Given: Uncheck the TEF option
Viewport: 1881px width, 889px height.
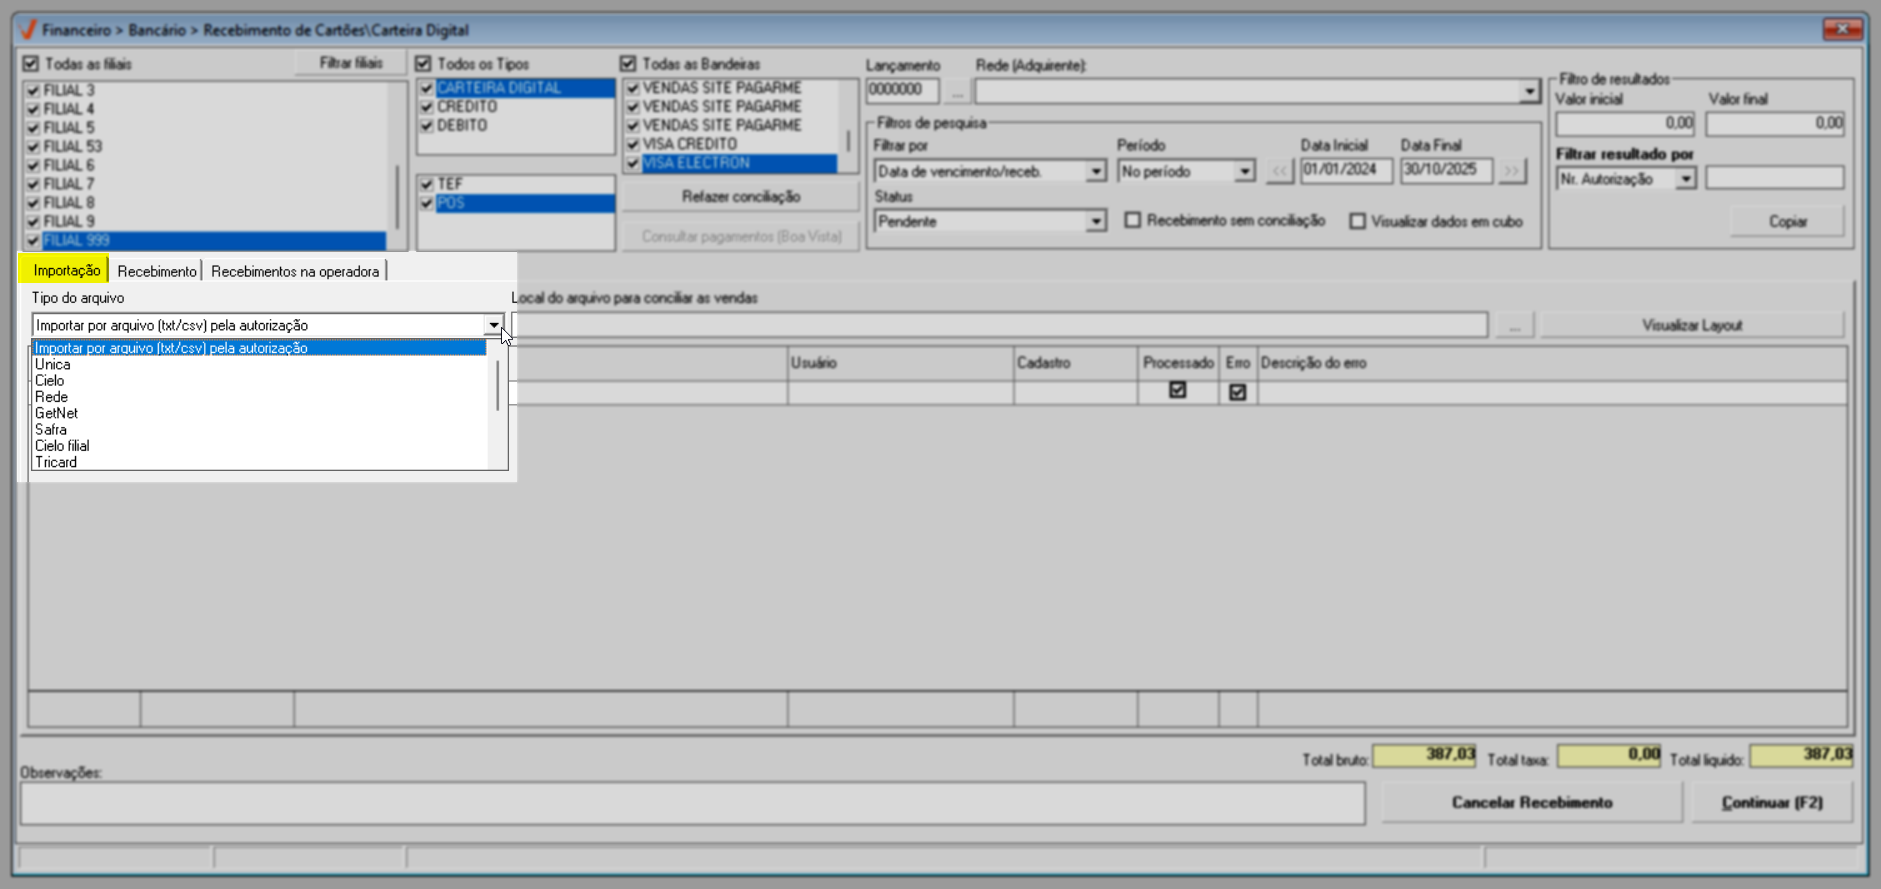Looking at the screenshot, I should (x=427, y=184).
